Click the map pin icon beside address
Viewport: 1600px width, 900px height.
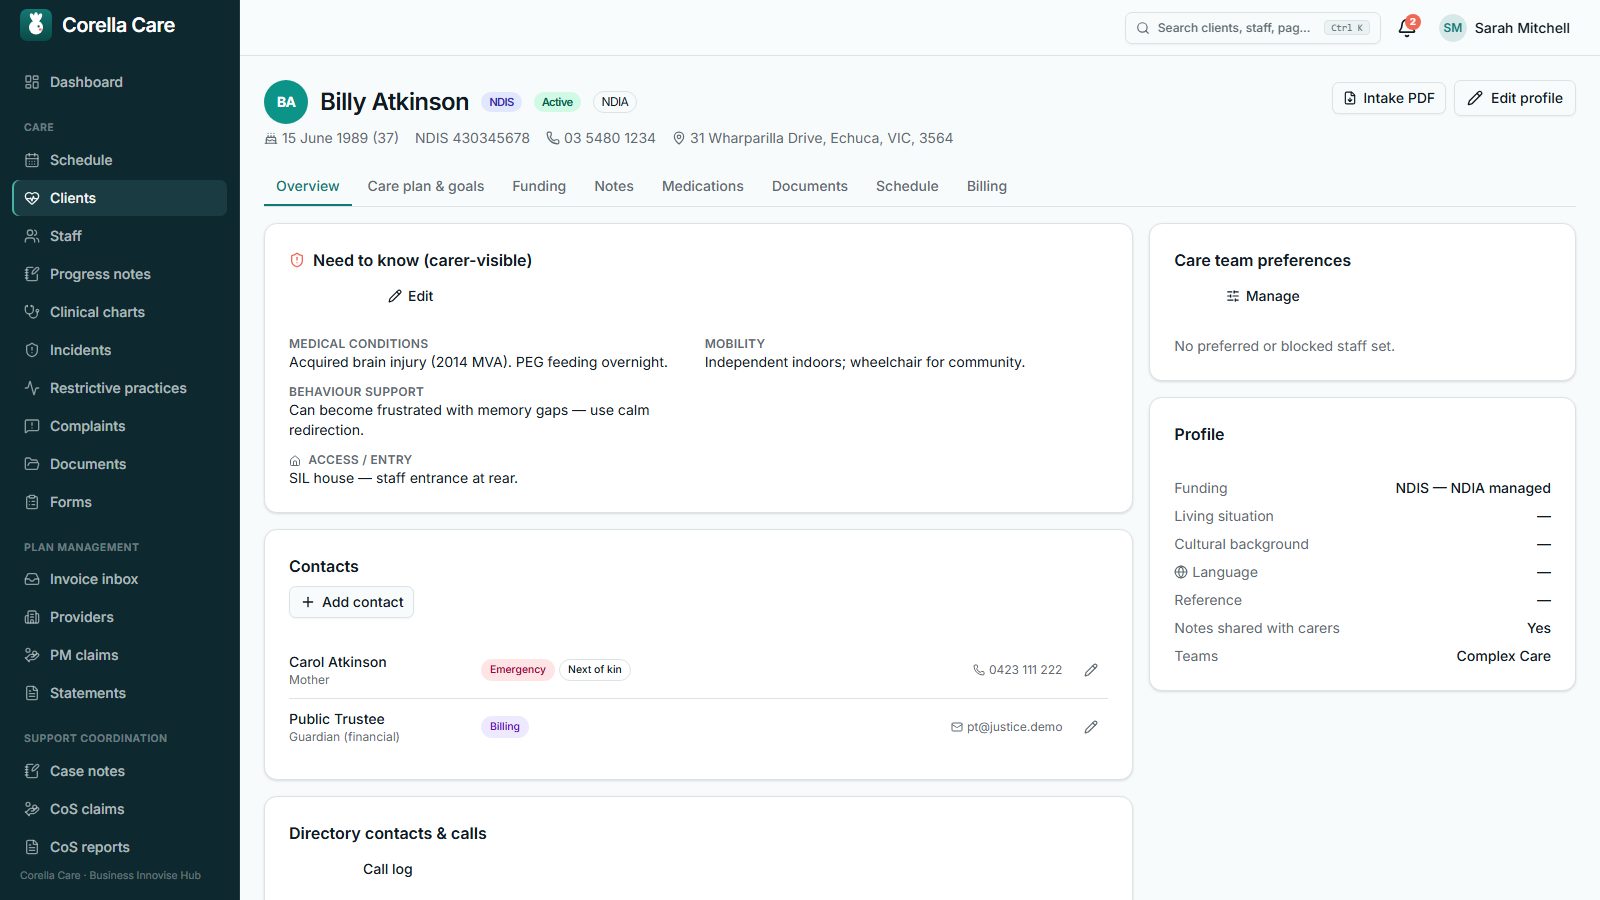click(679, 138)
